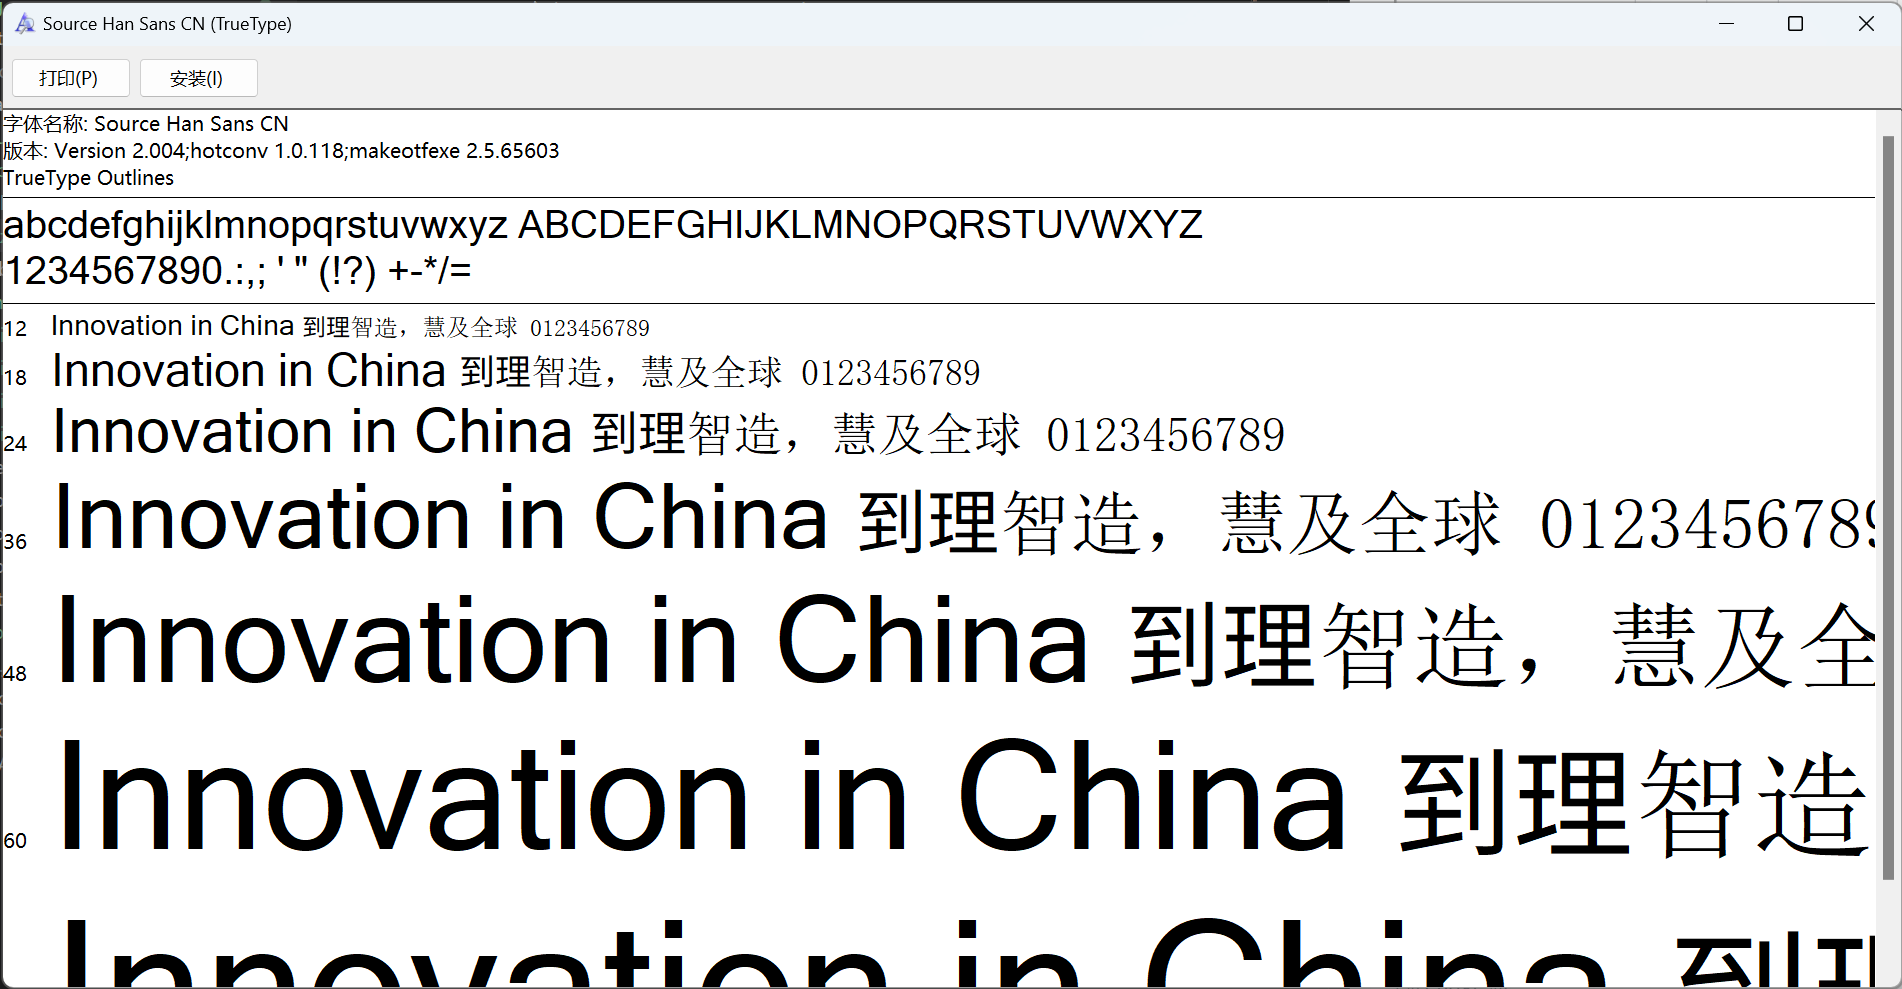Click the size 60 label
The width and height of the screenshot is (1902, 989).
pos(15,841)
